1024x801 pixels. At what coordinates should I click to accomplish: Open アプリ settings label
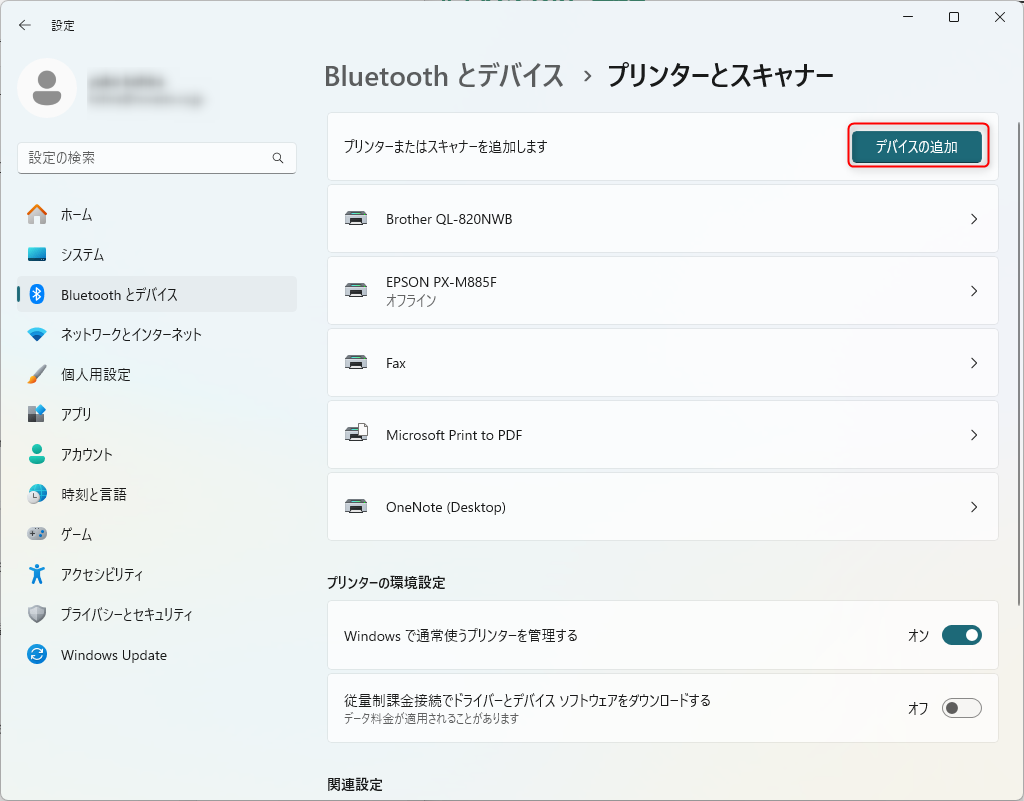[76, 415]
